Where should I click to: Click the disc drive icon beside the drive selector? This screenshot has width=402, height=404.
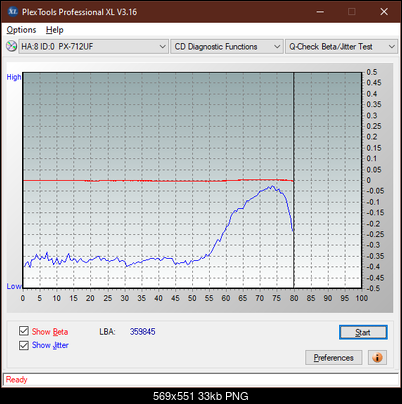tap(11, 46)
